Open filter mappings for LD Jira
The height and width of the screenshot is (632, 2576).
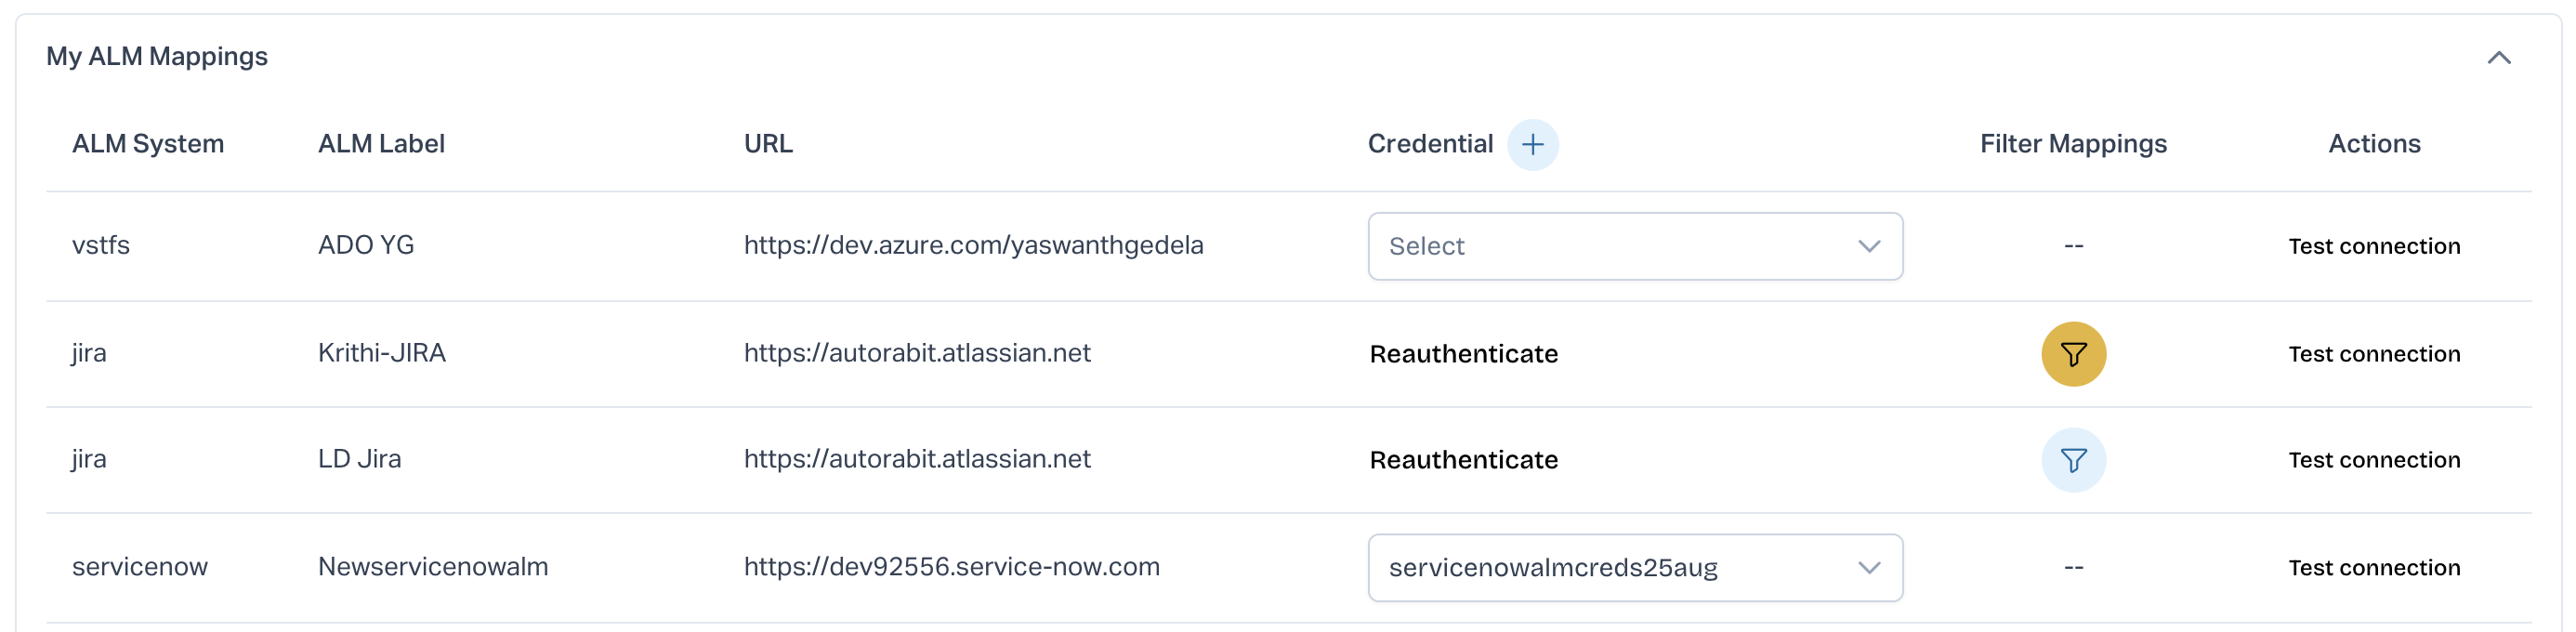click(2073, 460)
